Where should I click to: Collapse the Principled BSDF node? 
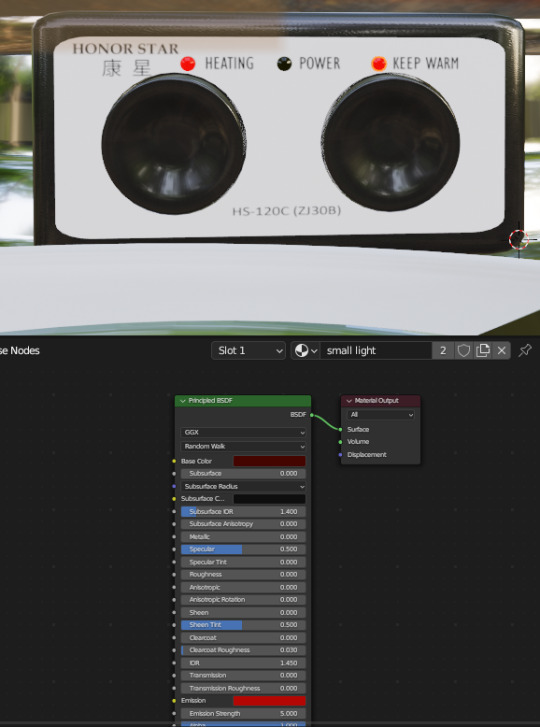point(183,401)
